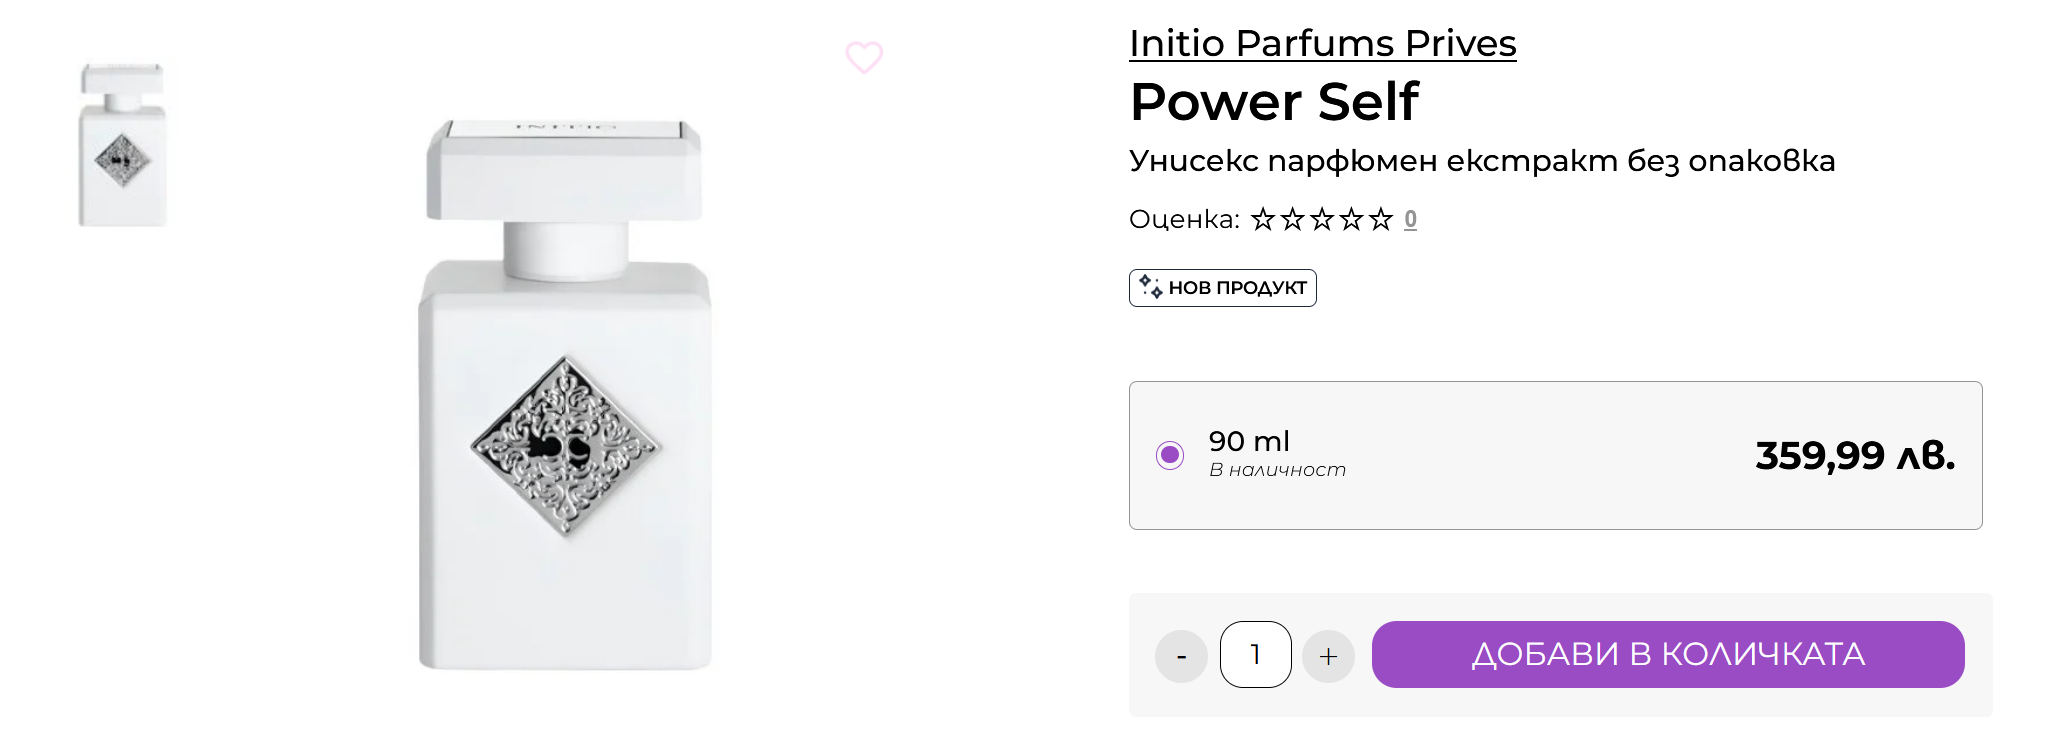Viewport: 2048px width, 754px height.
Task: Select the small perfume bottle thumbnail
Action: point(122,146)
